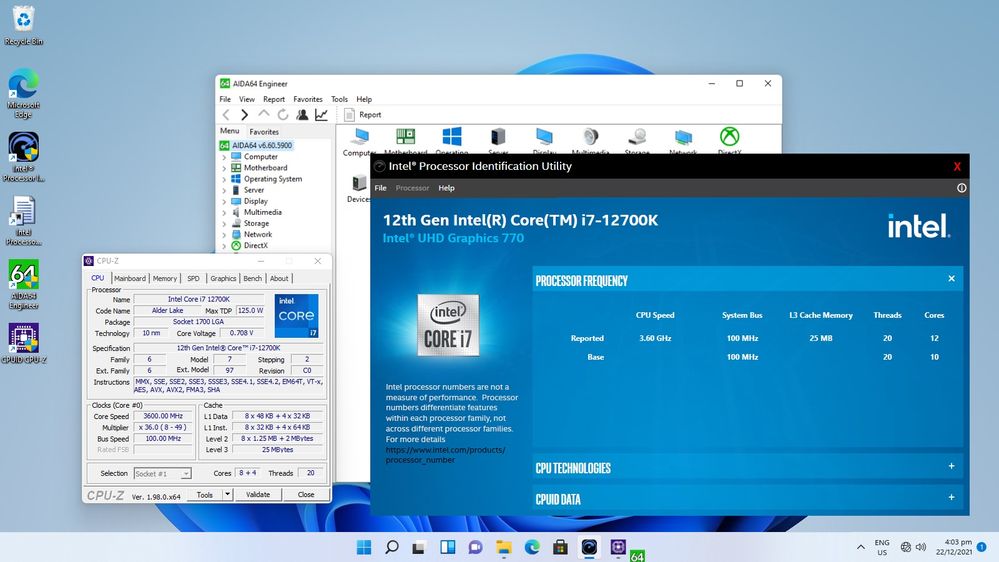Viewport: 999px width, 562px height.
Task: Open the Motherboard category icon in AIDA64 pane
Action: pos(405,141)
